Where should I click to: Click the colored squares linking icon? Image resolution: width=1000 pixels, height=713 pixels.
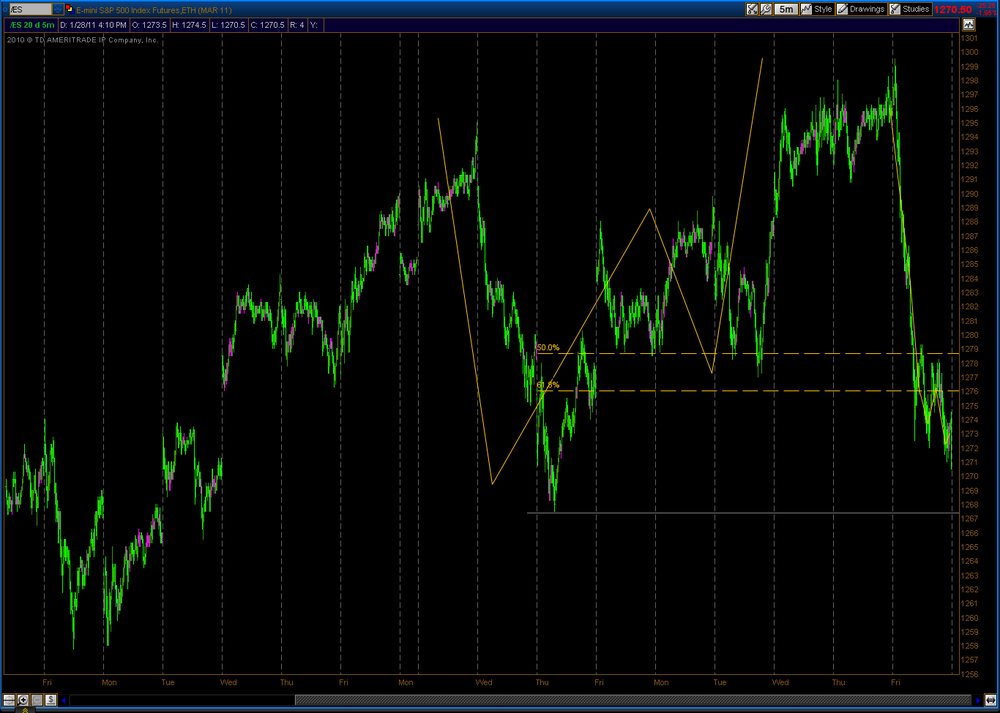70,9
